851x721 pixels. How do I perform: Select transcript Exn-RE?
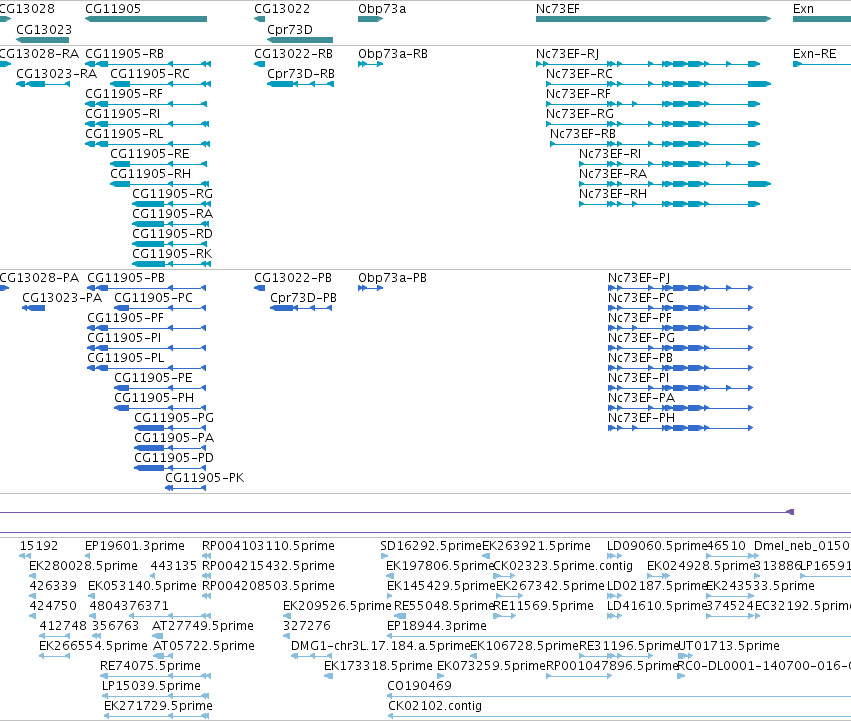pyautogui.click(x=822, y=64)
